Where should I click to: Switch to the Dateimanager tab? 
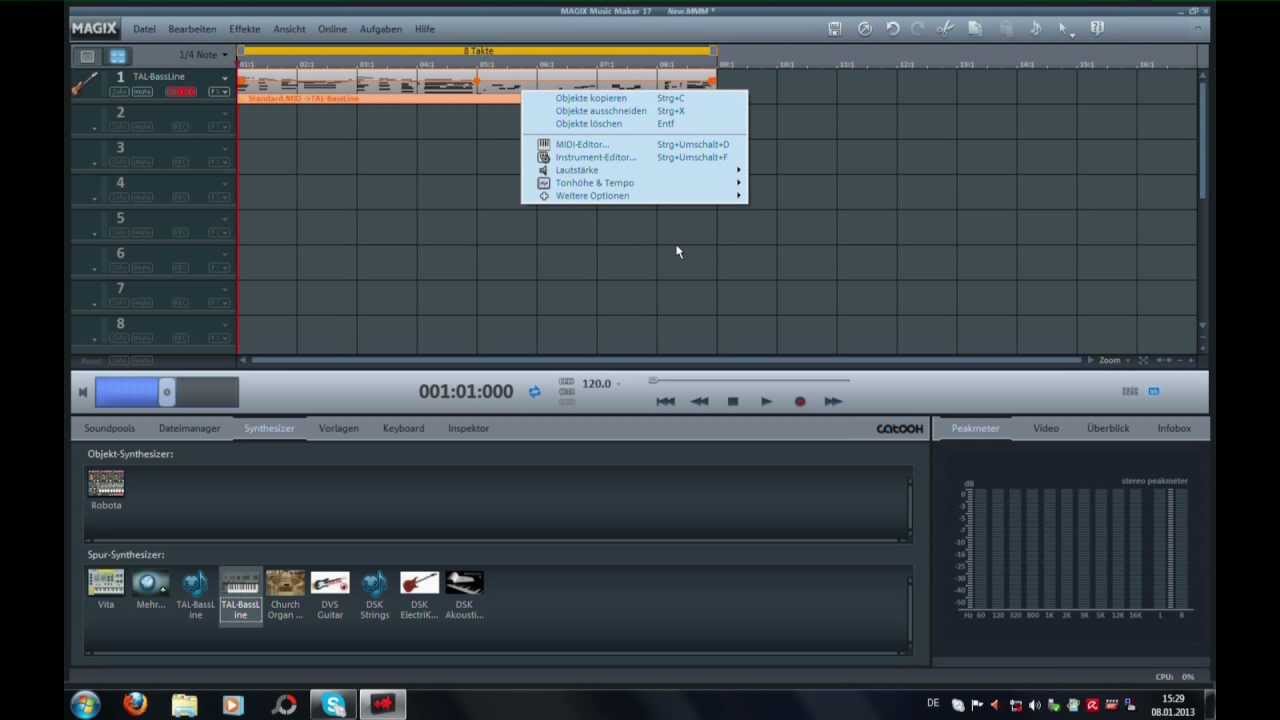point(189,428)
